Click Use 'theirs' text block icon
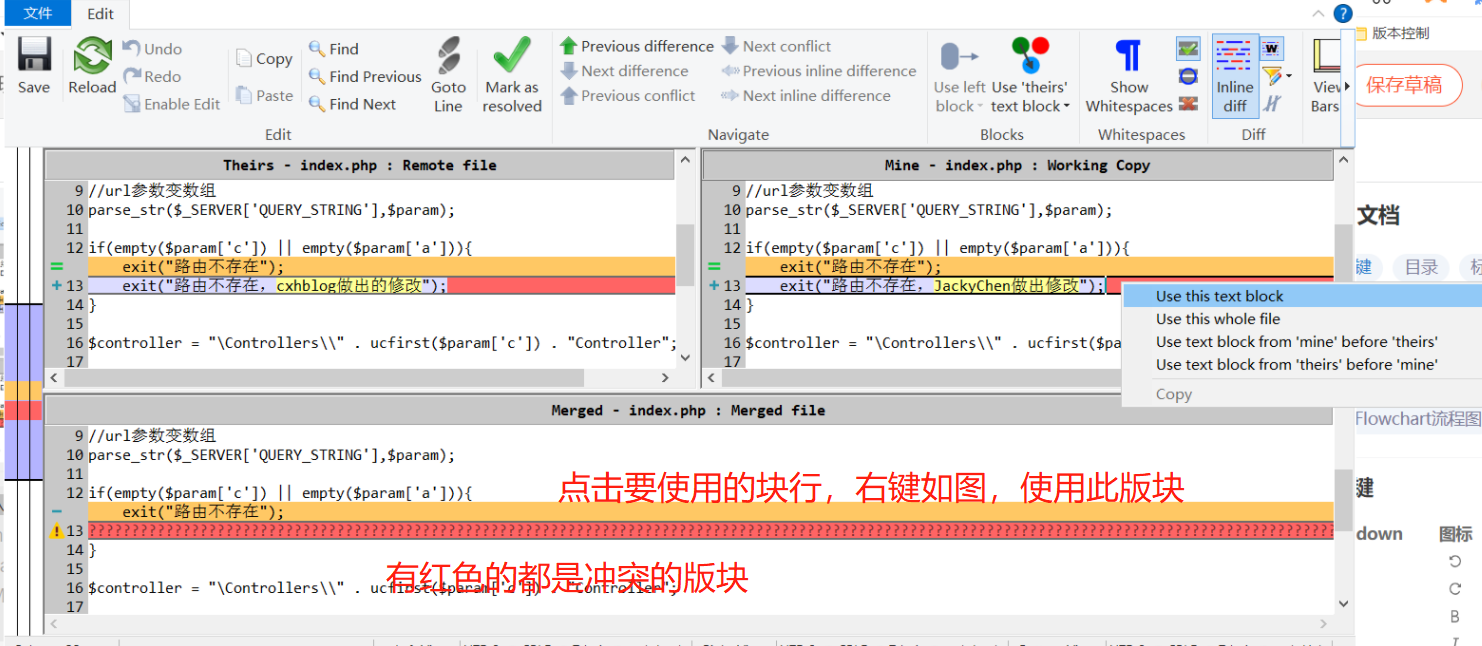 click(1030, 56)
